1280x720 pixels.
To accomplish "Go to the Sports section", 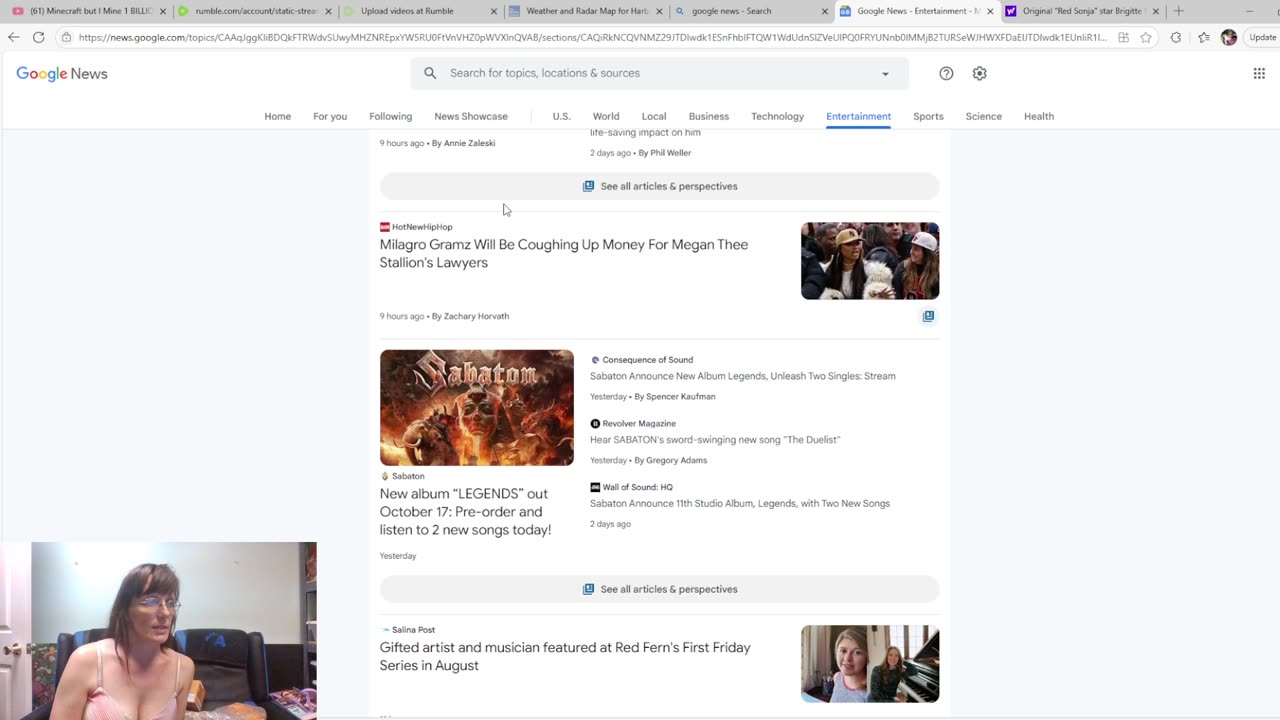I will 928,116.
